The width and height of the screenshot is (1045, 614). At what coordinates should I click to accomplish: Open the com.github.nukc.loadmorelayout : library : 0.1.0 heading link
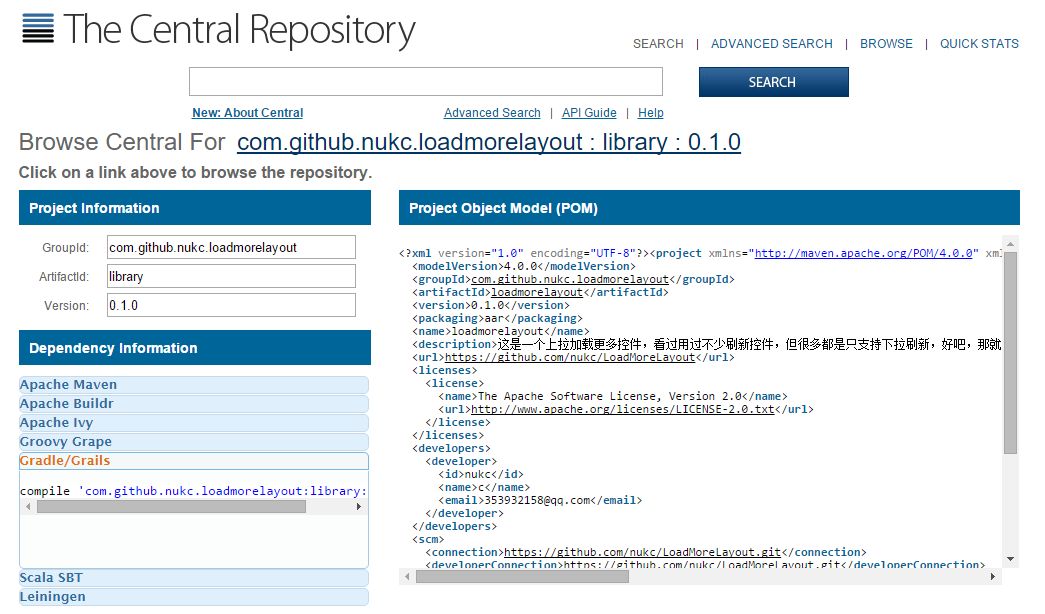[x=489, y=142]
